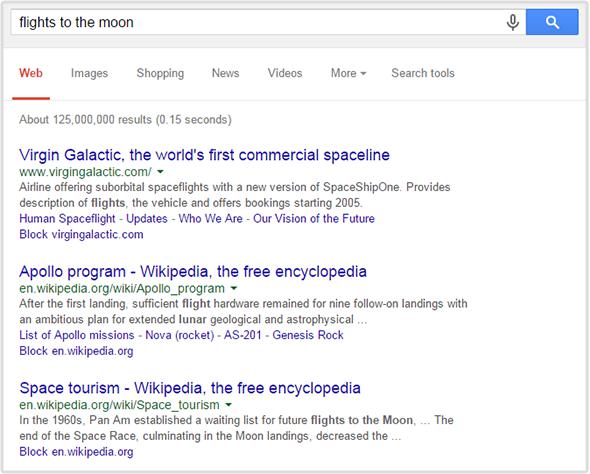The image size is (590, 474).
Task: Open the Videos tab
Action: 285,73
